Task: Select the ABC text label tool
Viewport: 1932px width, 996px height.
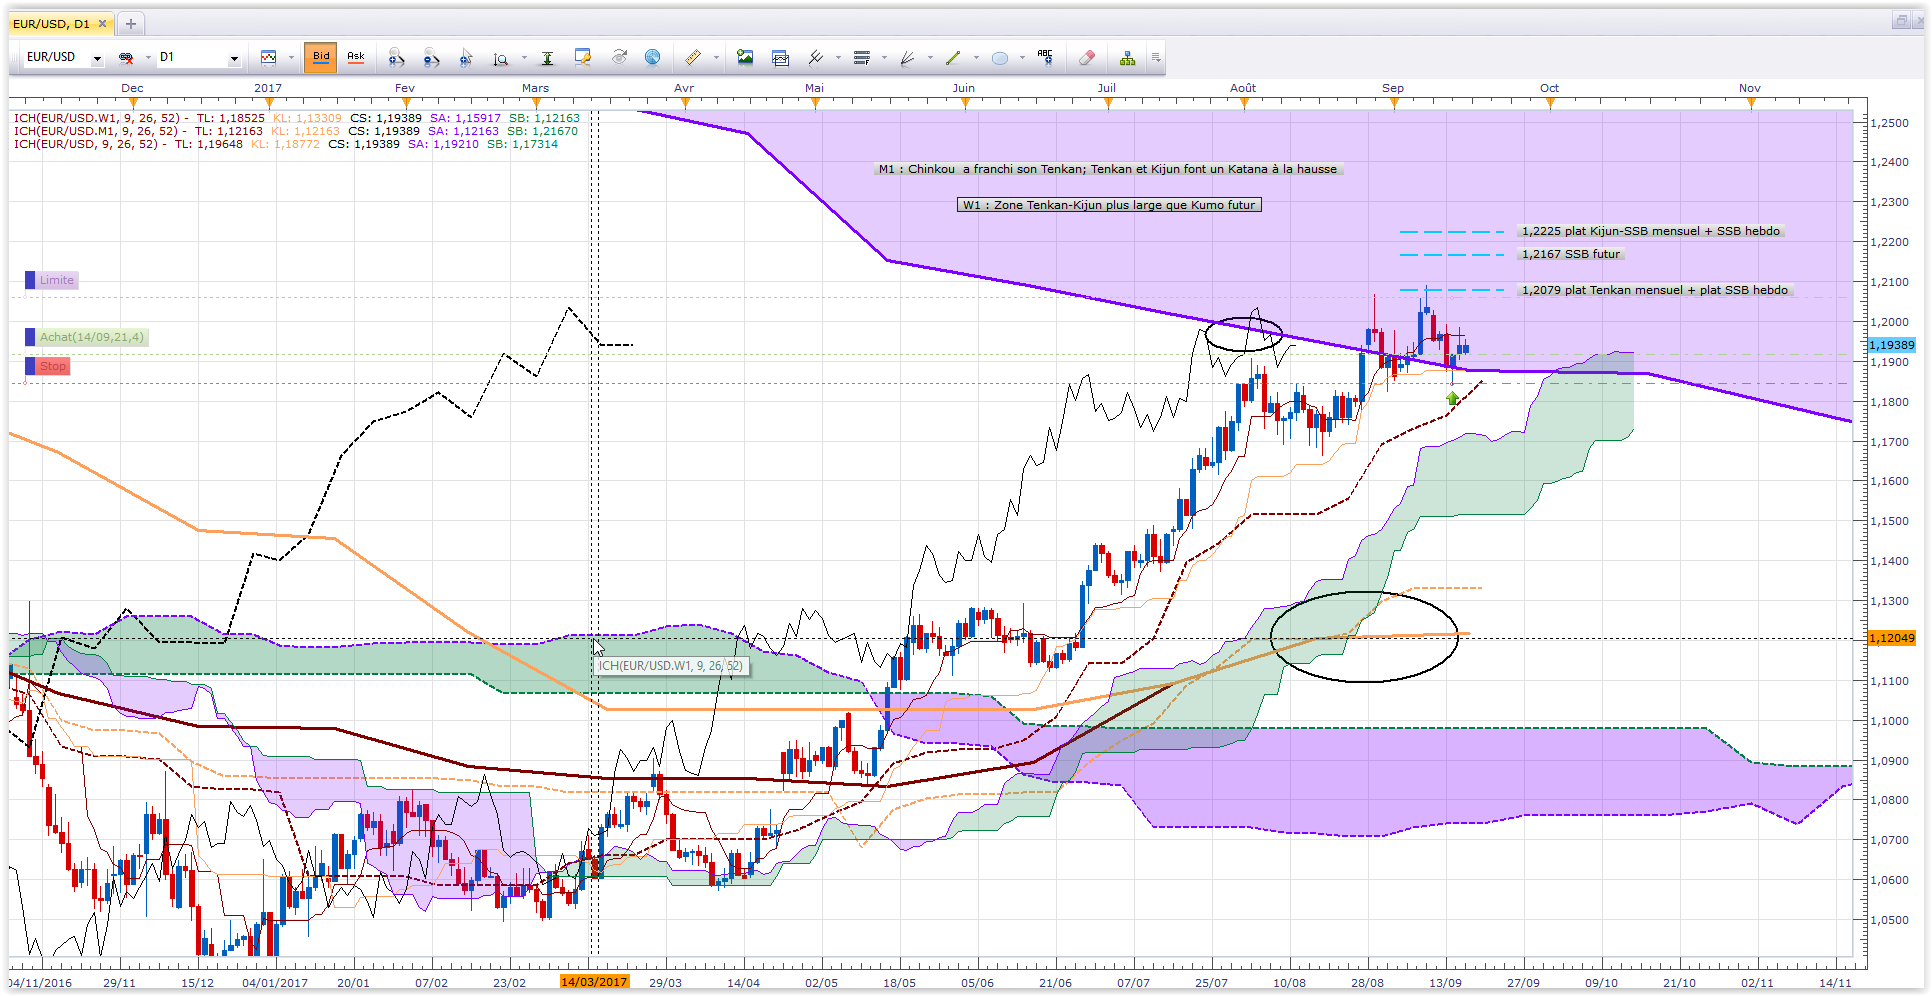Action: point(1045,58)
